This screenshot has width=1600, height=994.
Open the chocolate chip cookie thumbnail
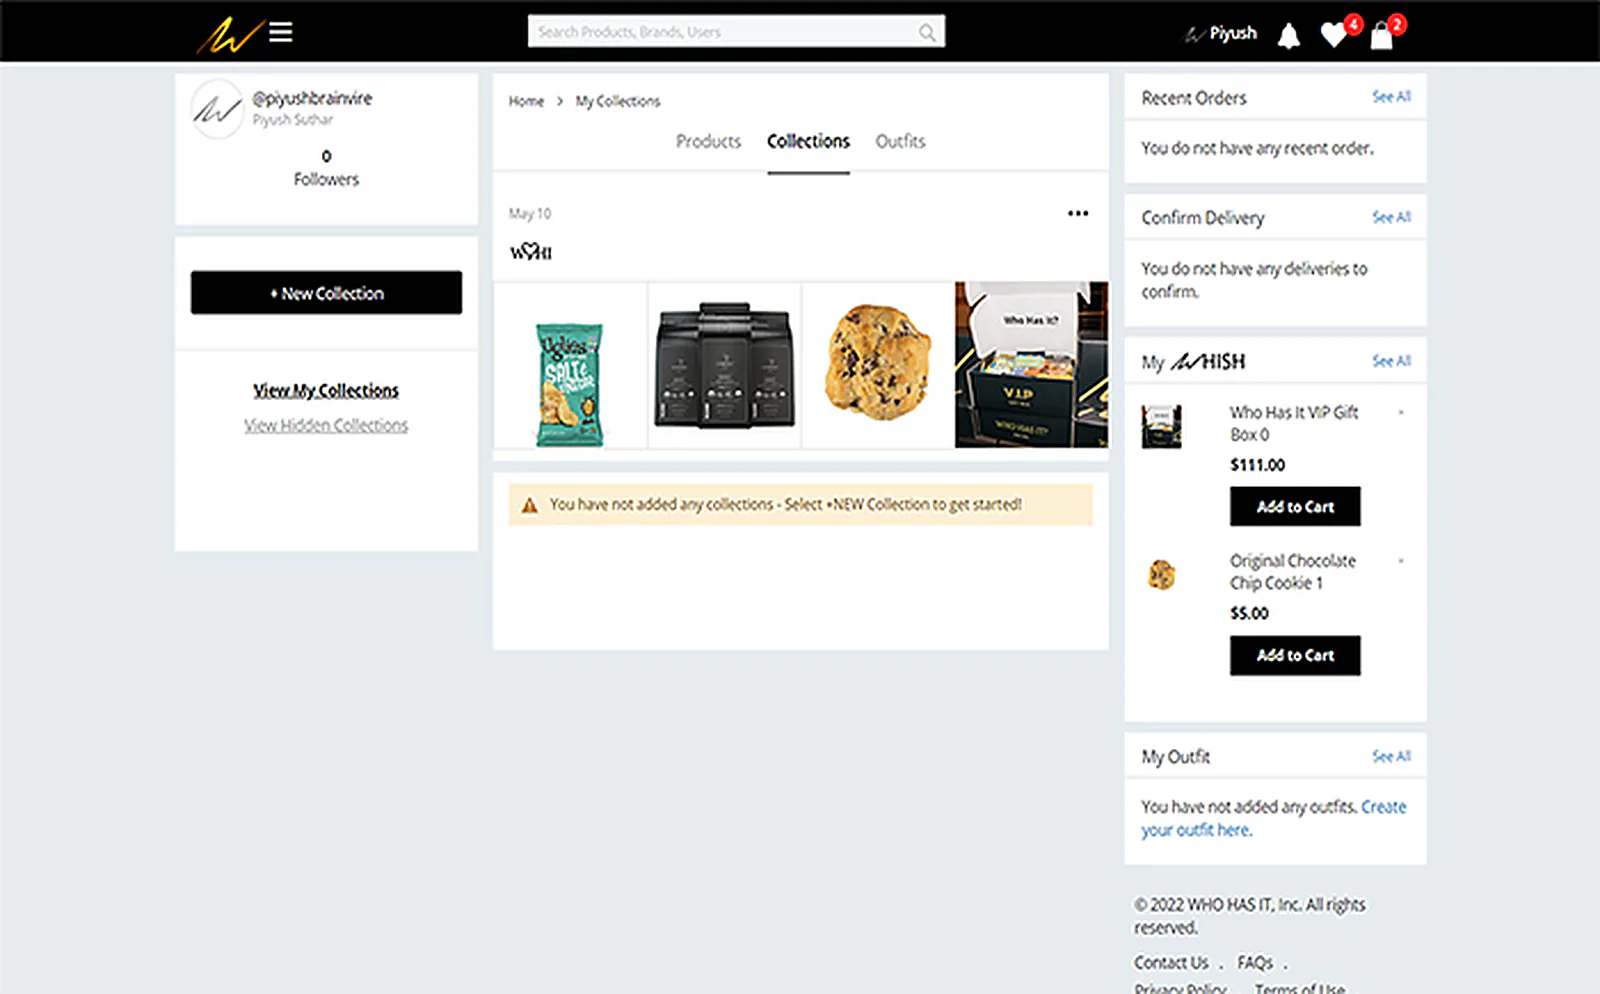(877, 365)
